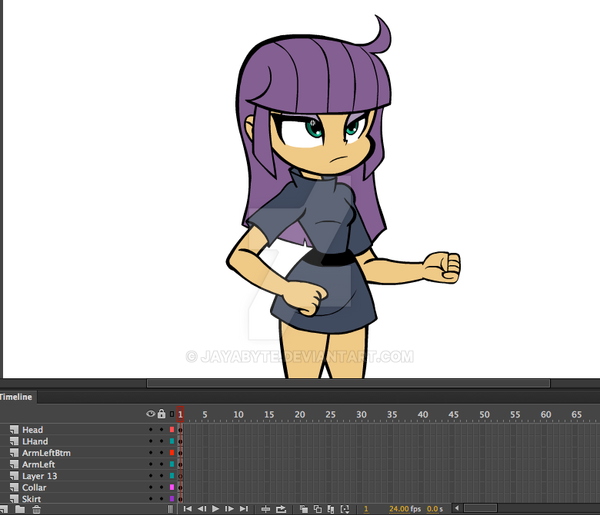600x515 pixels.
Task: Click the stage horizontal scrollbar
Action: (348, 383)
